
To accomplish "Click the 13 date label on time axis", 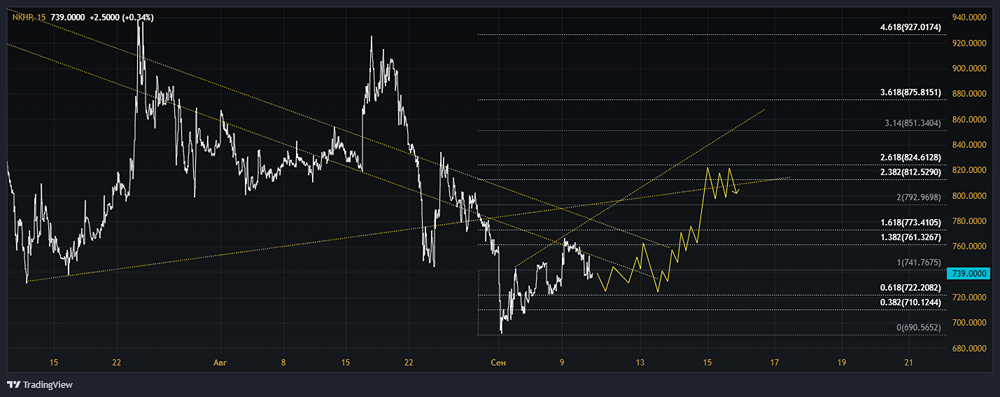I will click(x=640, y=363).
